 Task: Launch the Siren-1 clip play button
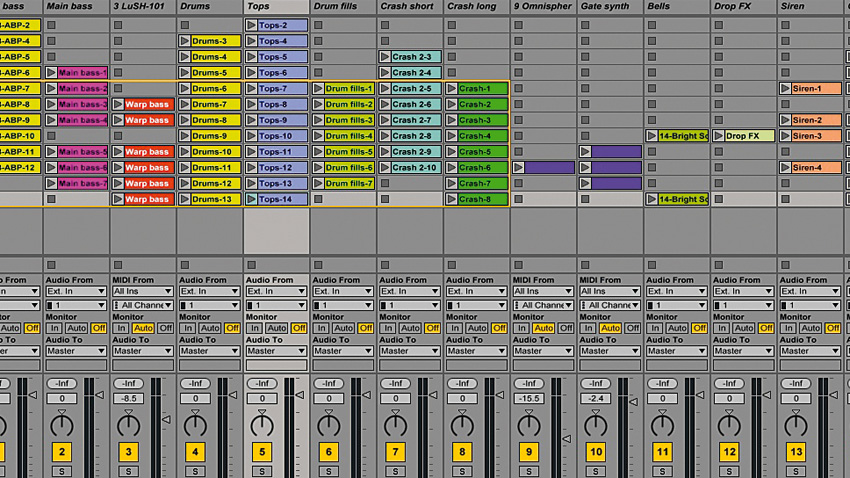coord(785,88)
